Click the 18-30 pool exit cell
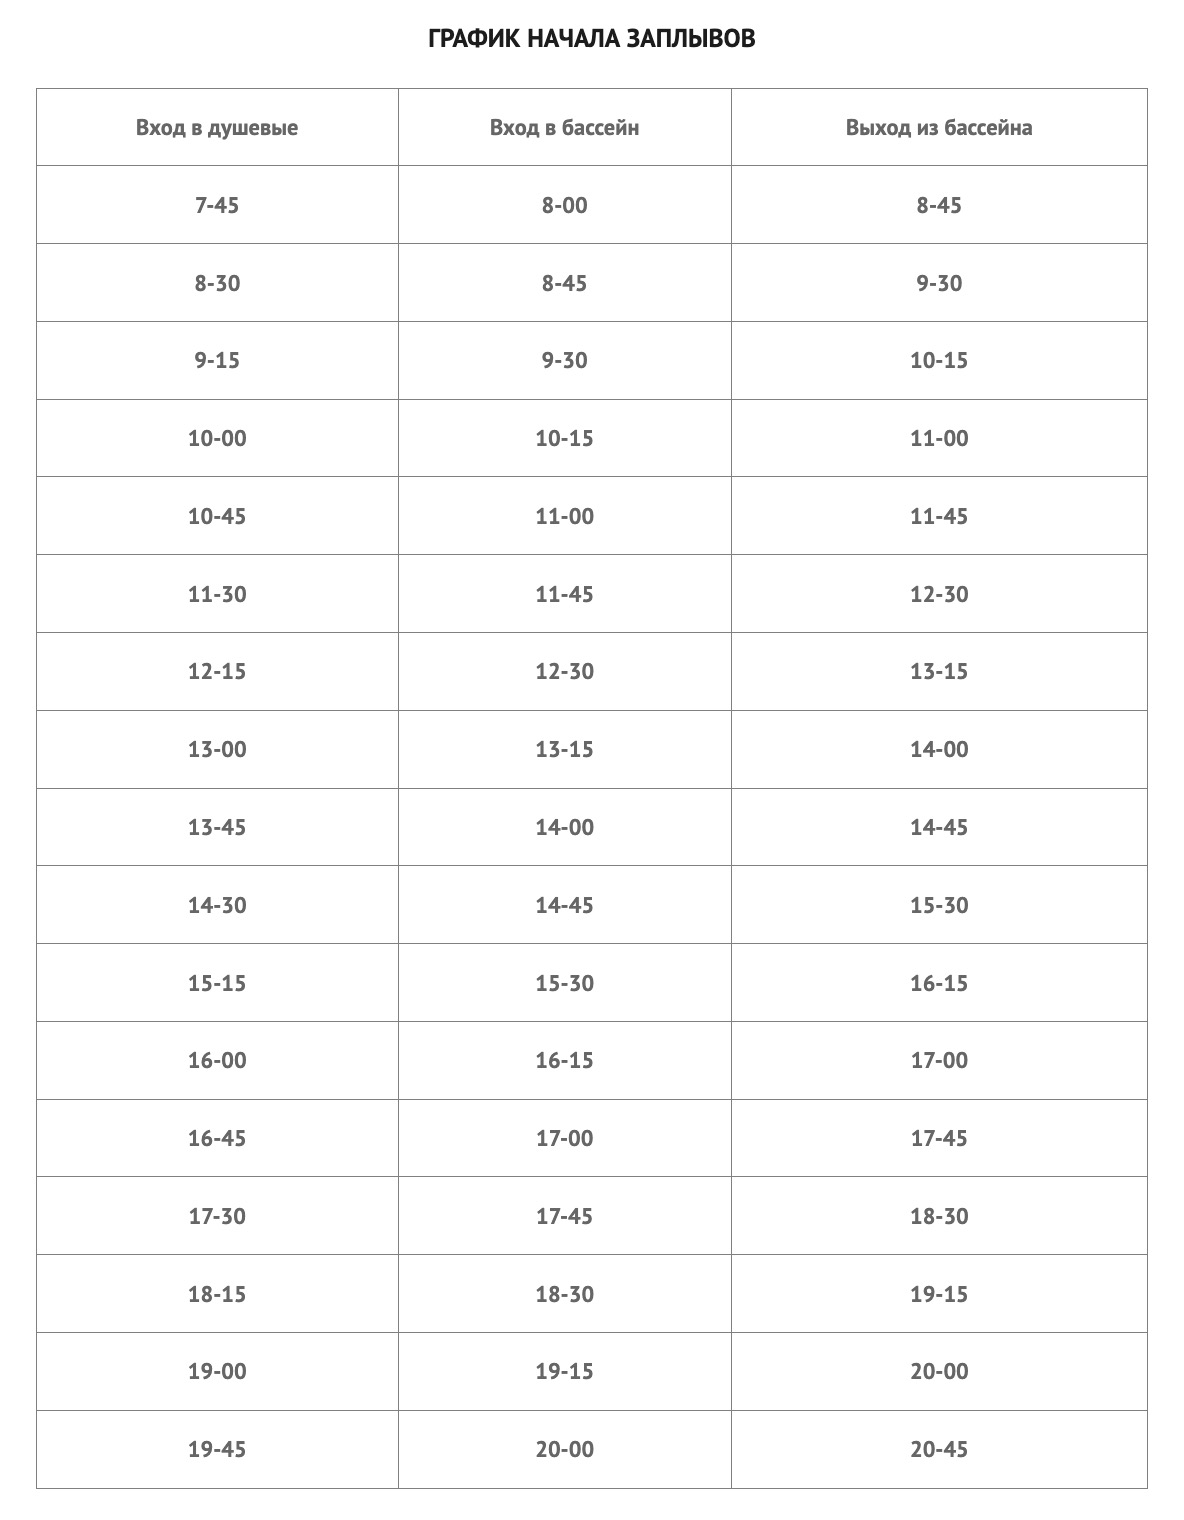Screen dimensions: 1184x1520 (x=939, y=1216)
